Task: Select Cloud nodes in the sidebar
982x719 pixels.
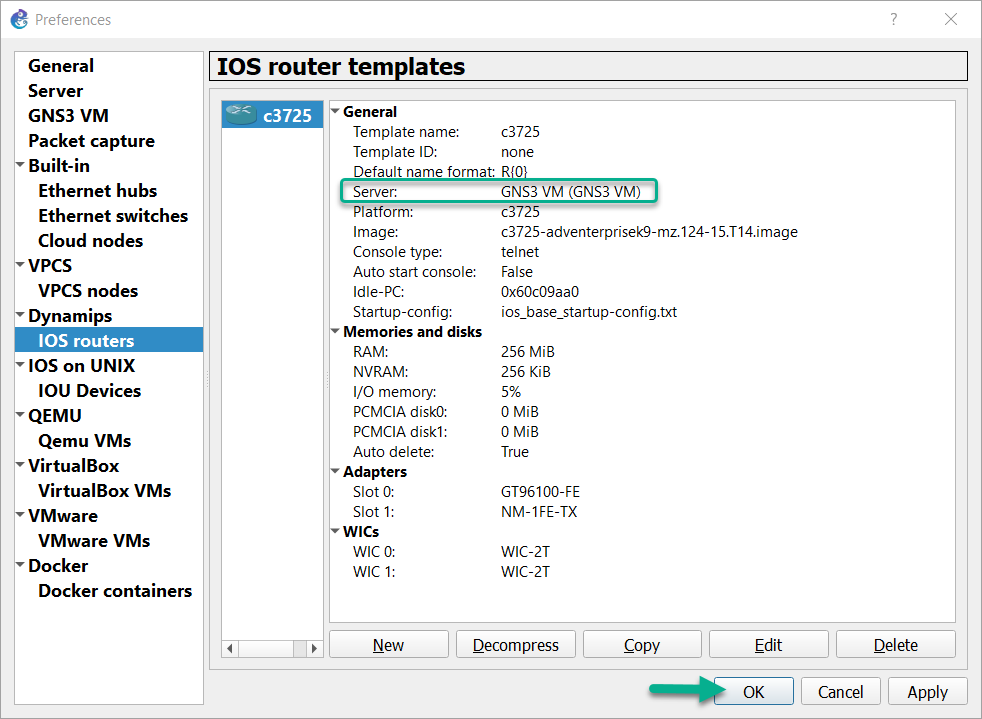Action: coord(90,241)
